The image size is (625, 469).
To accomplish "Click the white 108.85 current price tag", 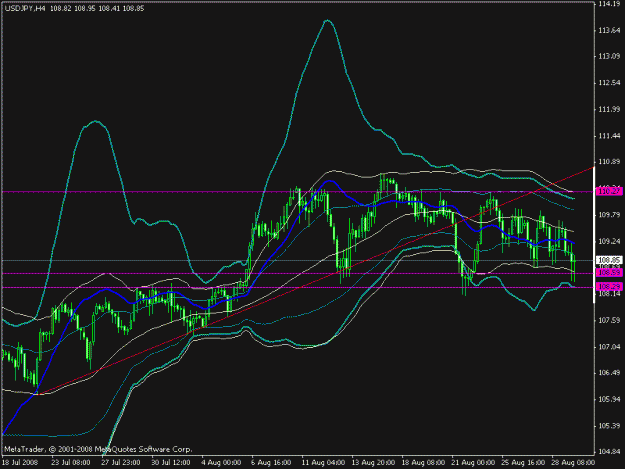I will (x=610, y=260).
